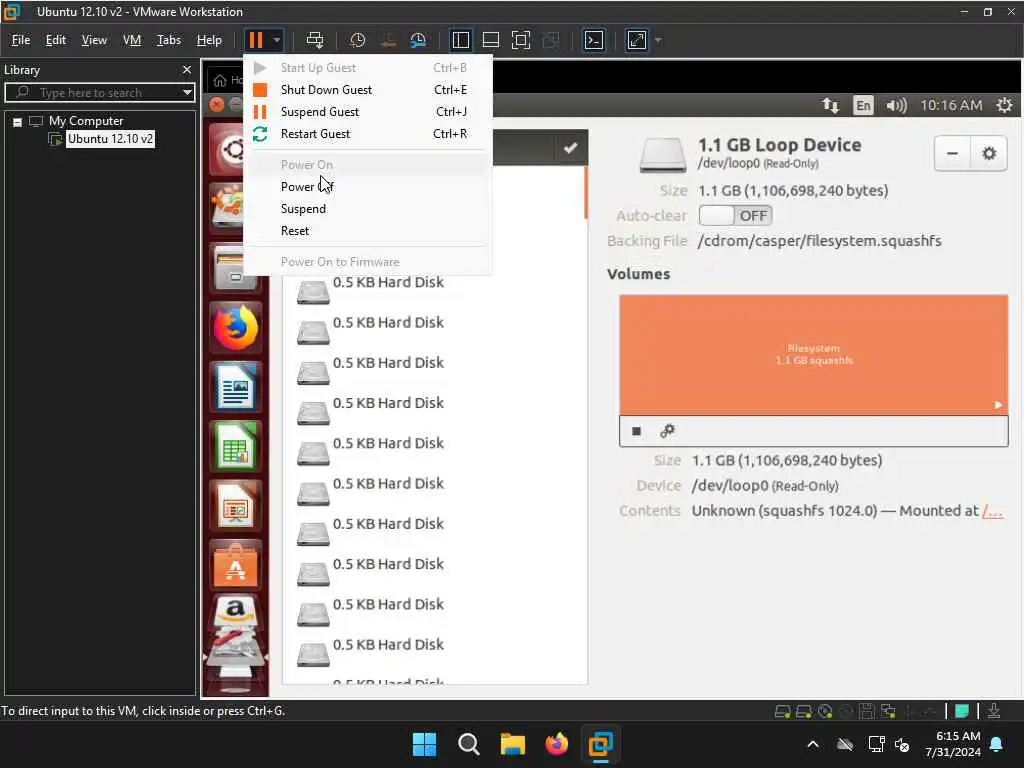Open volume options gears icon
This screenshot has height=768, width=1024.
(x=667, y=431)
